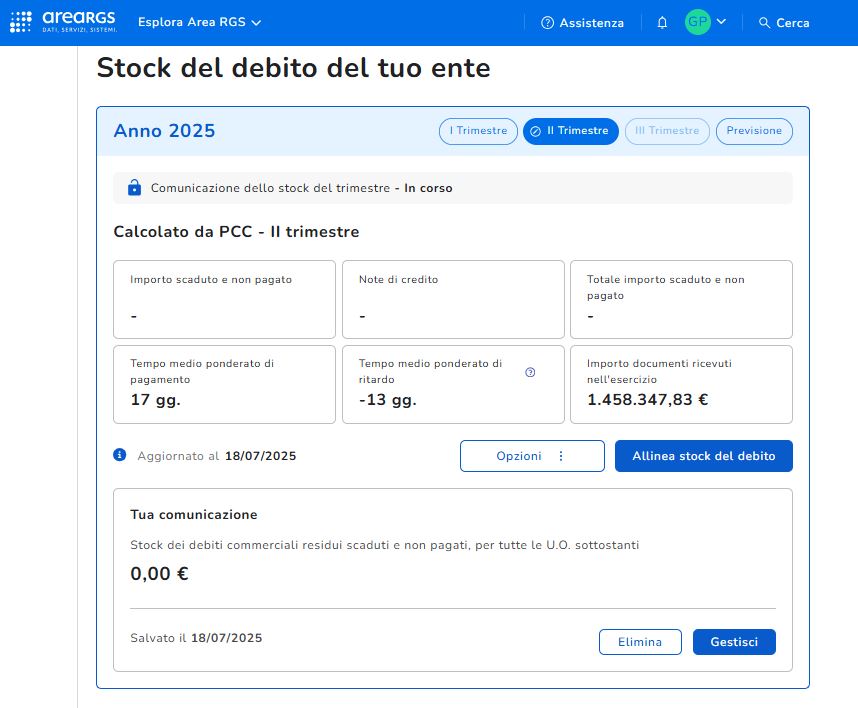Click the search magnifier icon

click(765, 23)
